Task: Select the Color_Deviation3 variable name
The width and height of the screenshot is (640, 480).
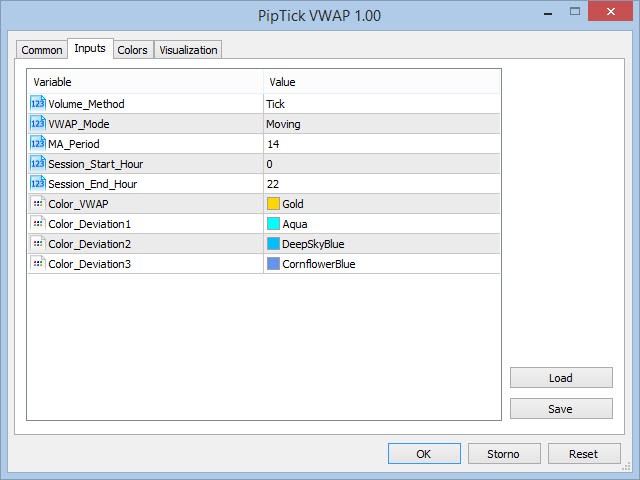Action: coord(89,264)
